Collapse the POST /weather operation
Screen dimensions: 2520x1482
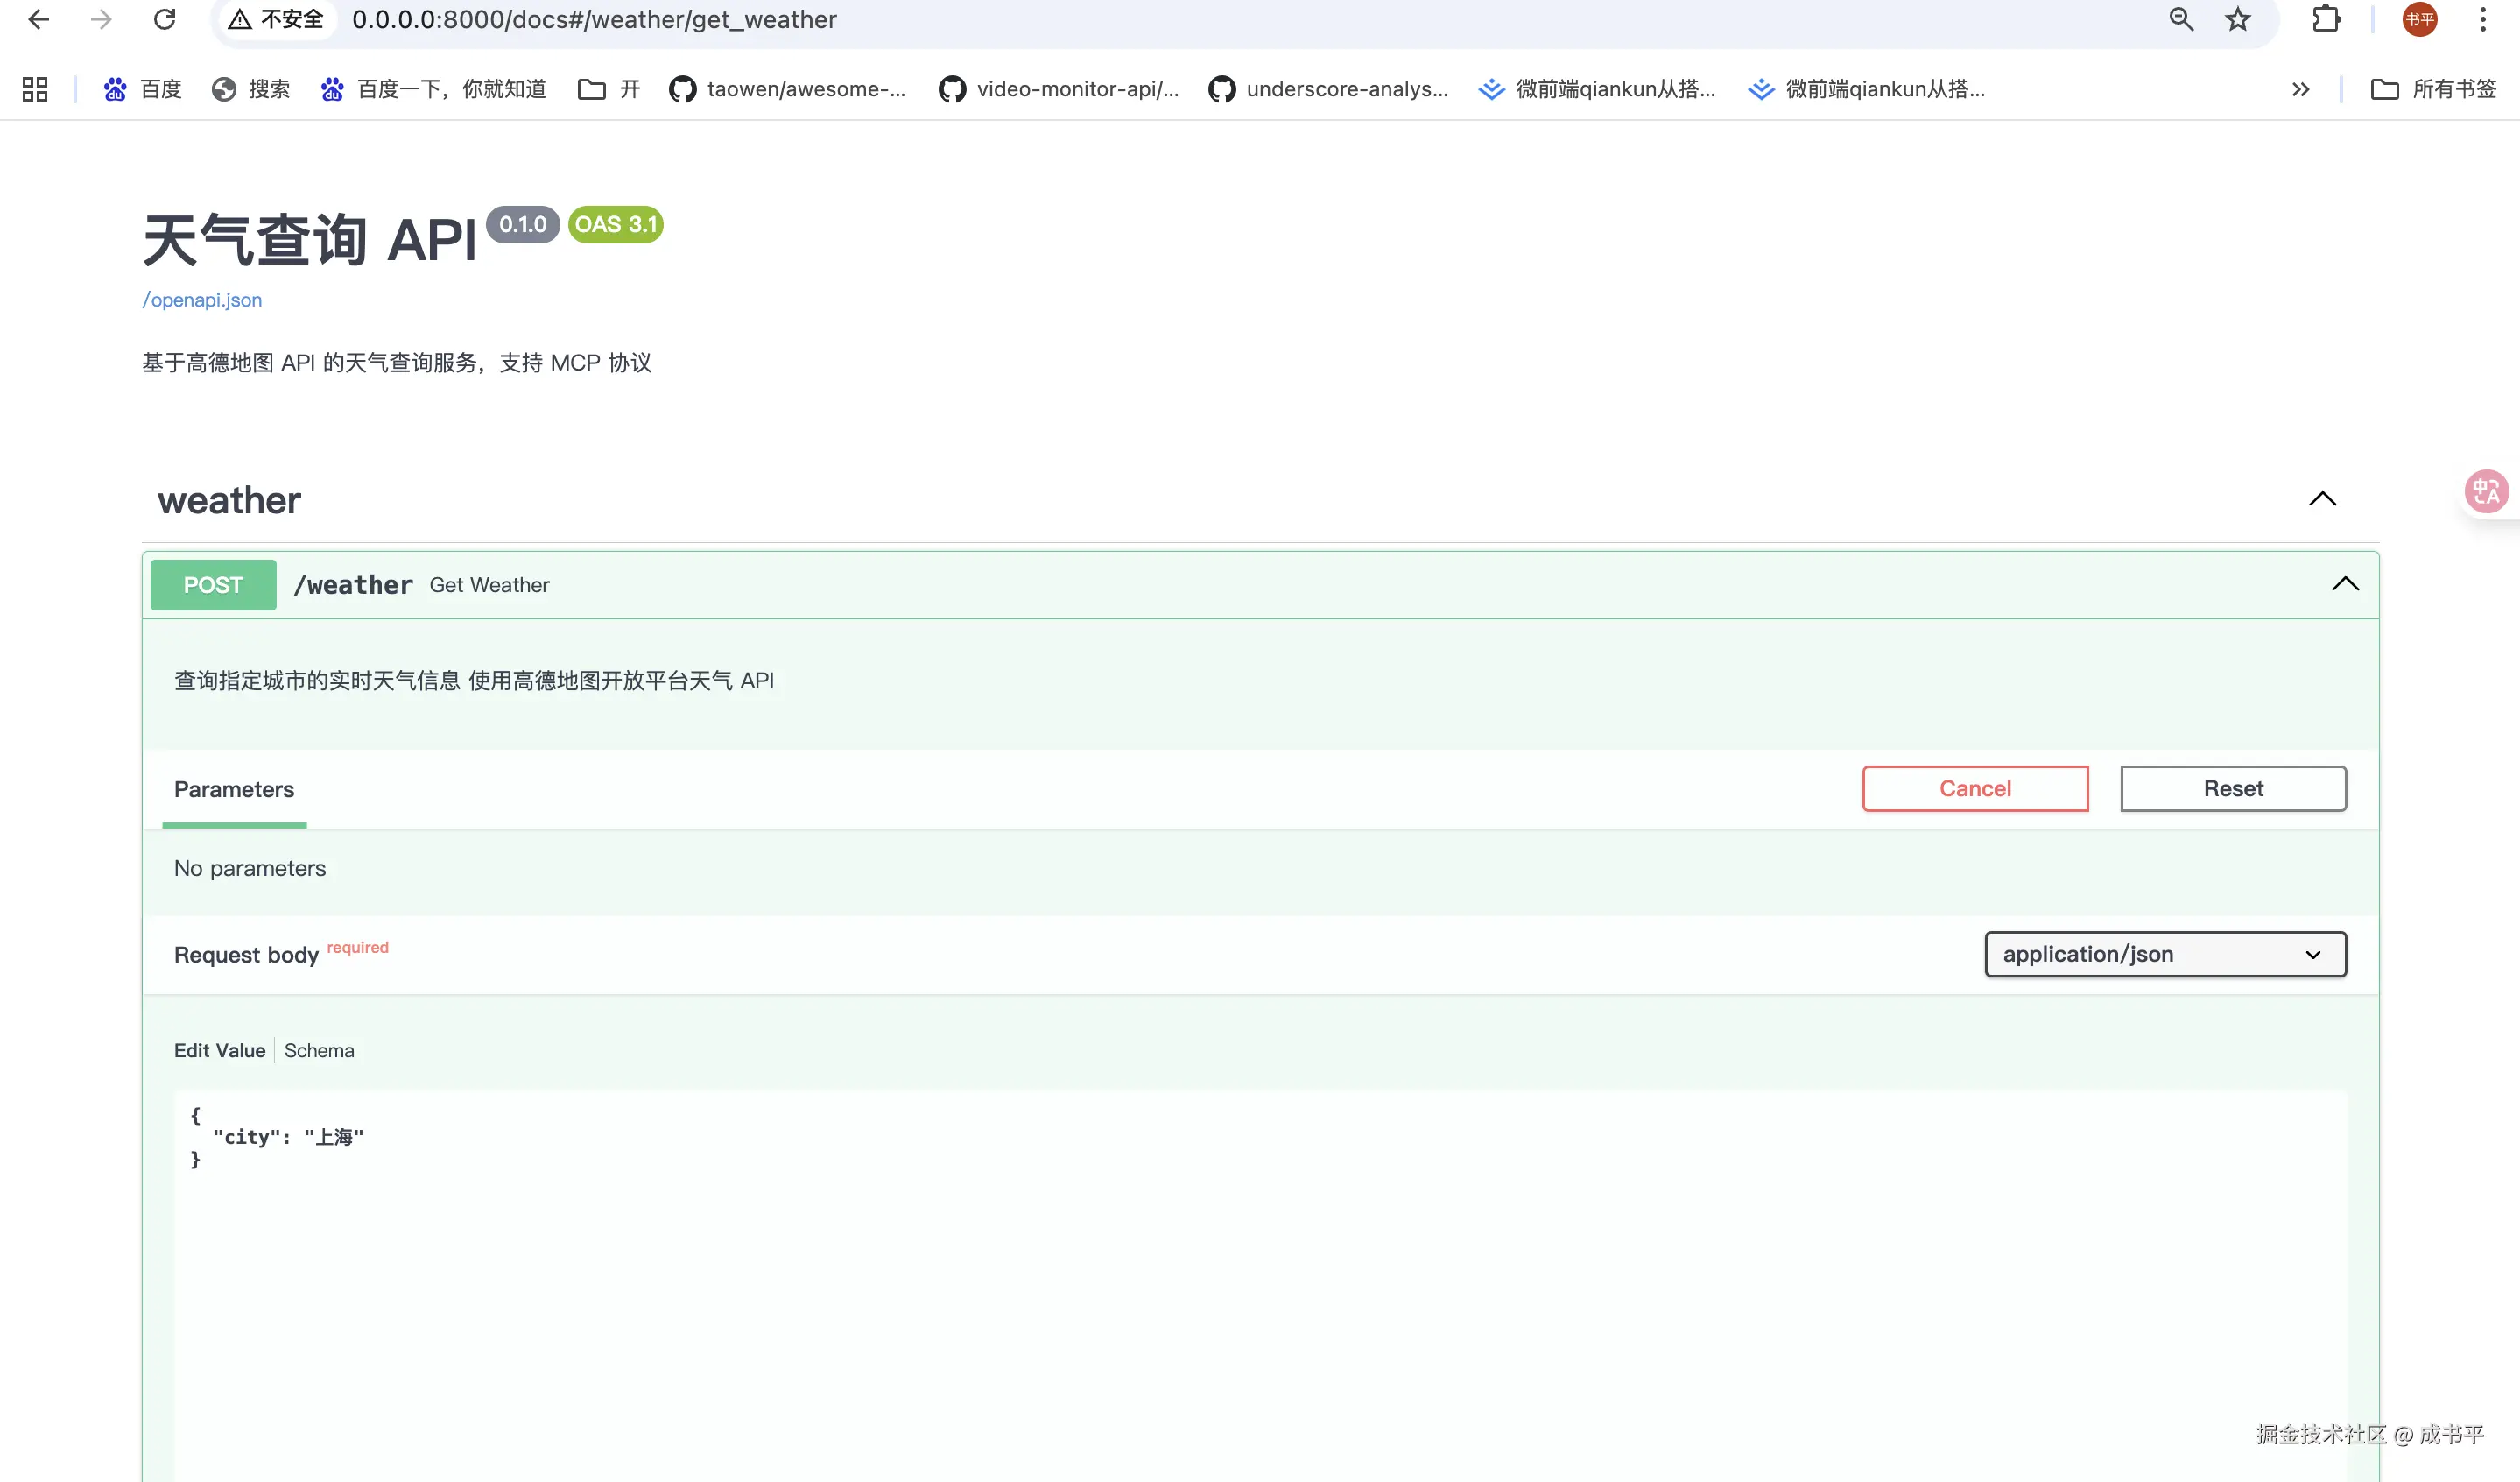coord(2344,584)
